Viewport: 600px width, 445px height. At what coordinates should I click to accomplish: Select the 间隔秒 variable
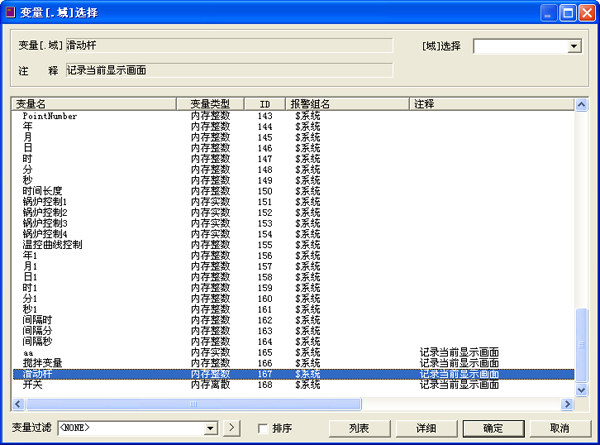click(293, 341)
